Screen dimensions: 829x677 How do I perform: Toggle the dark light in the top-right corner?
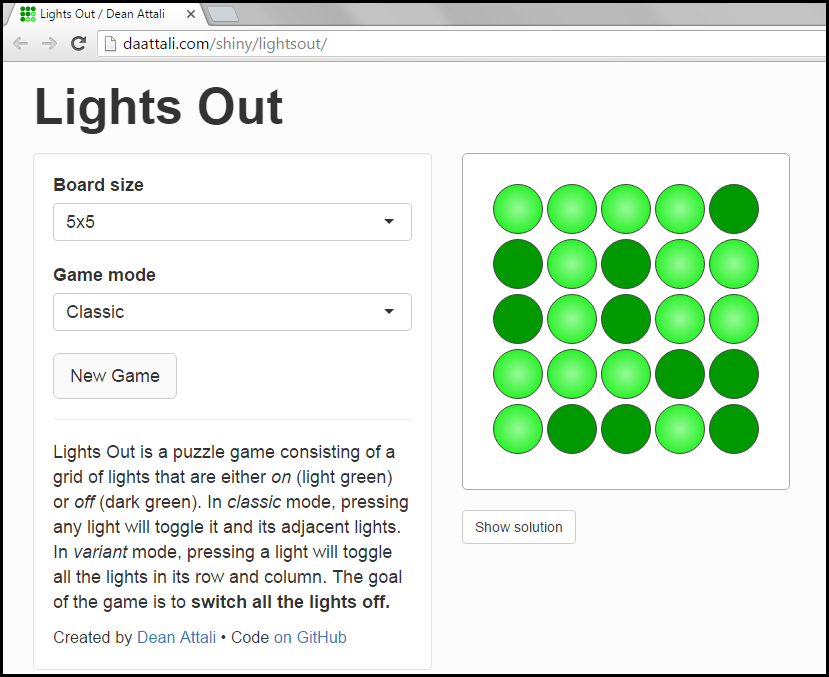(x=733, y=209)
